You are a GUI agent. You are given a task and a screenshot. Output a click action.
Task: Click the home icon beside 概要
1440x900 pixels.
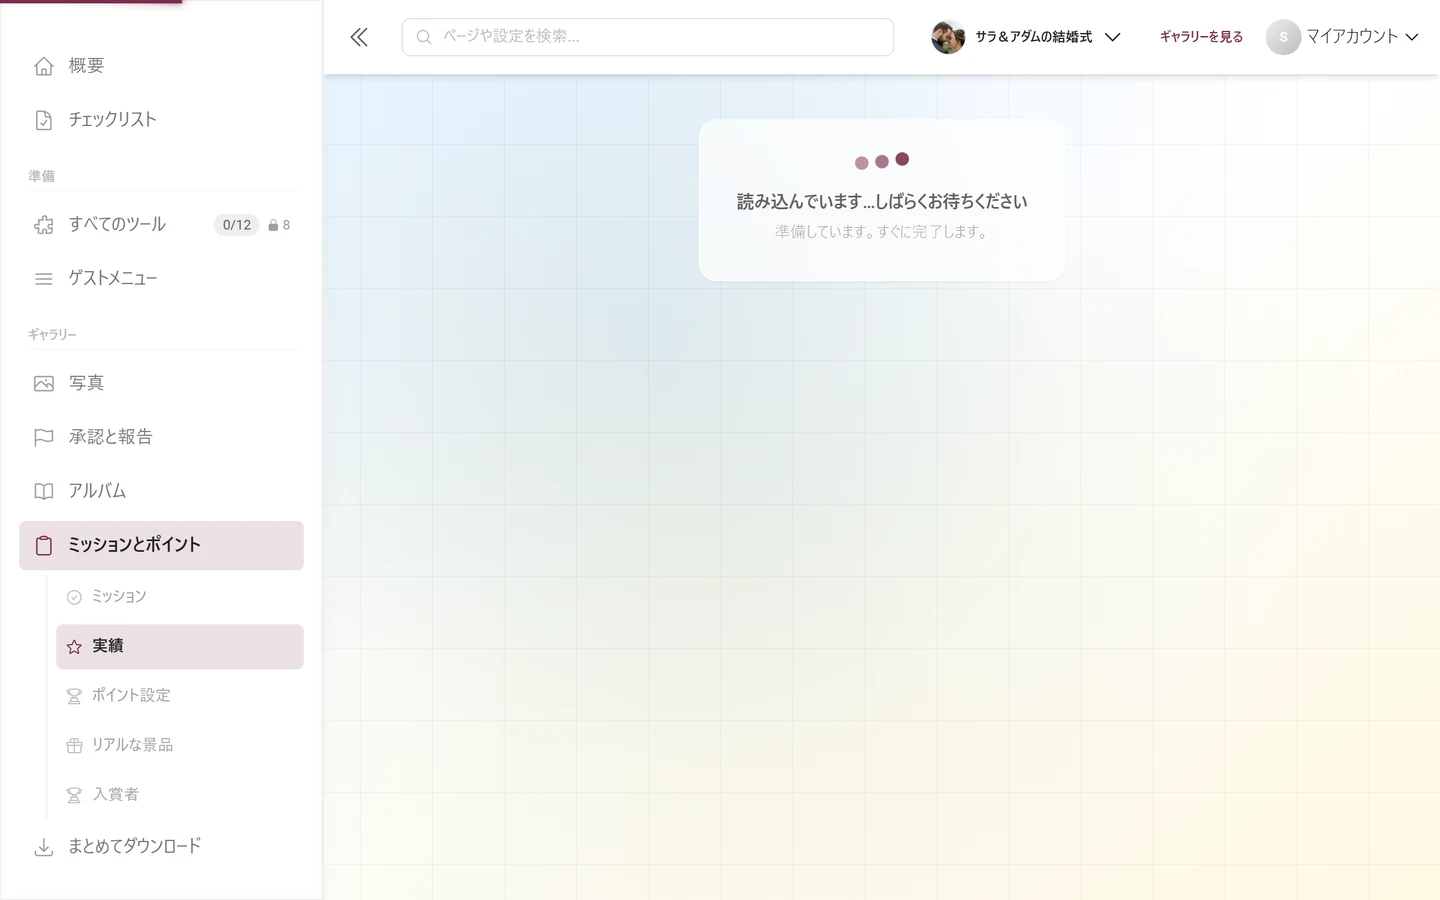click(x=44, y=66)
